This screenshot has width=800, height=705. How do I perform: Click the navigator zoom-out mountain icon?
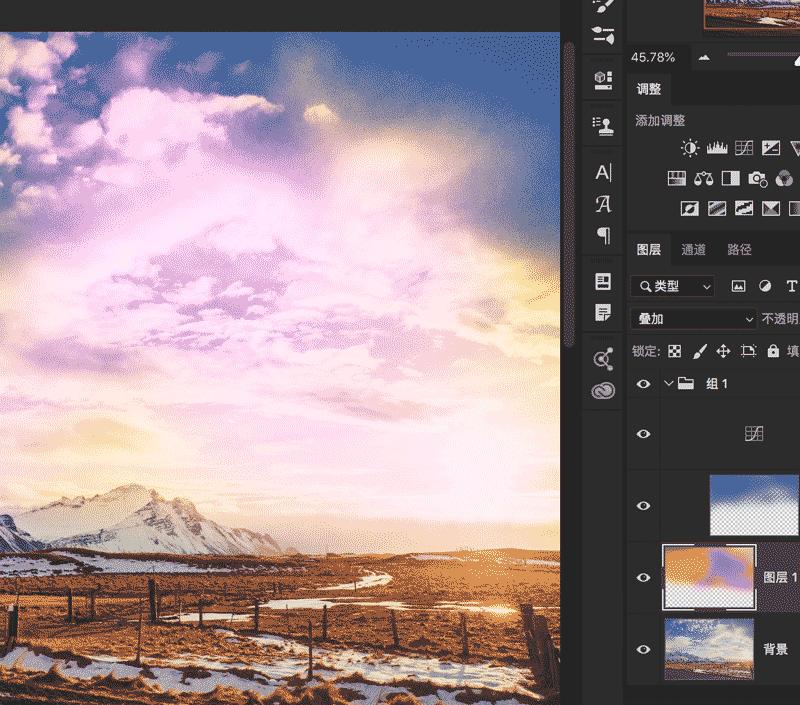click(704, 58)
